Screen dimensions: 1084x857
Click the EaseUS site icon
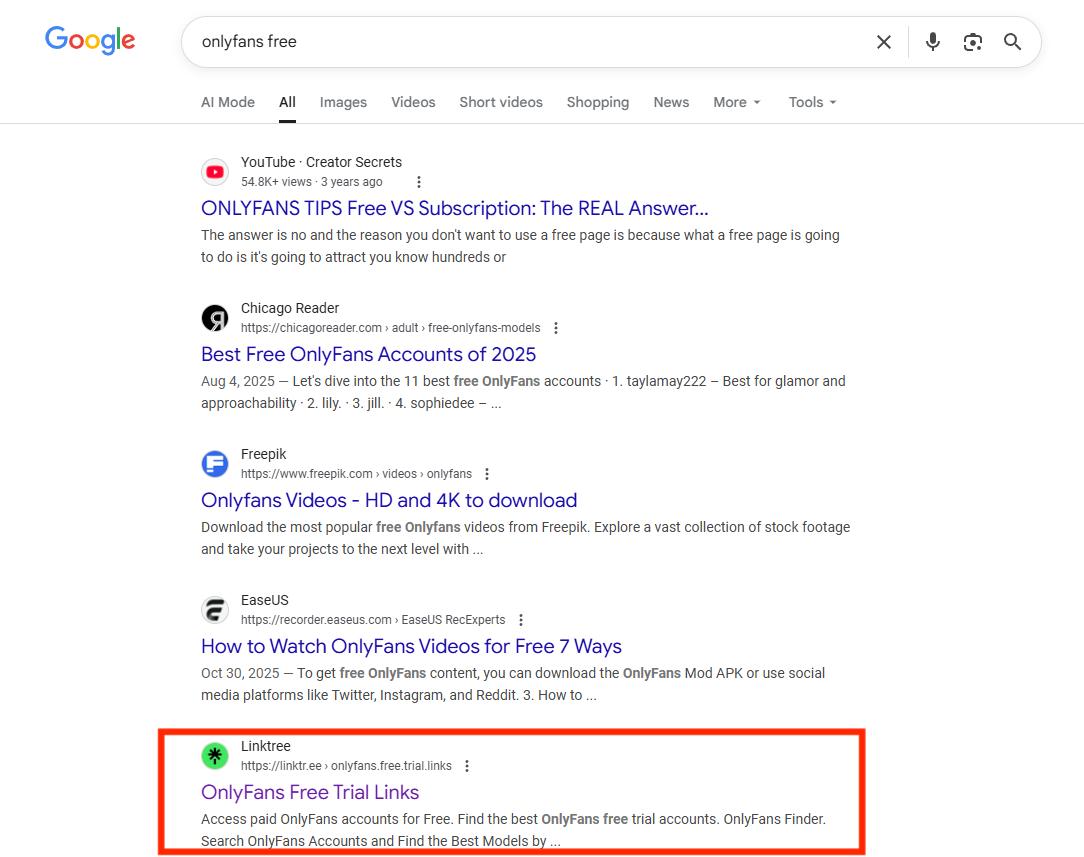pyautogui.click(x=215, y=610)
